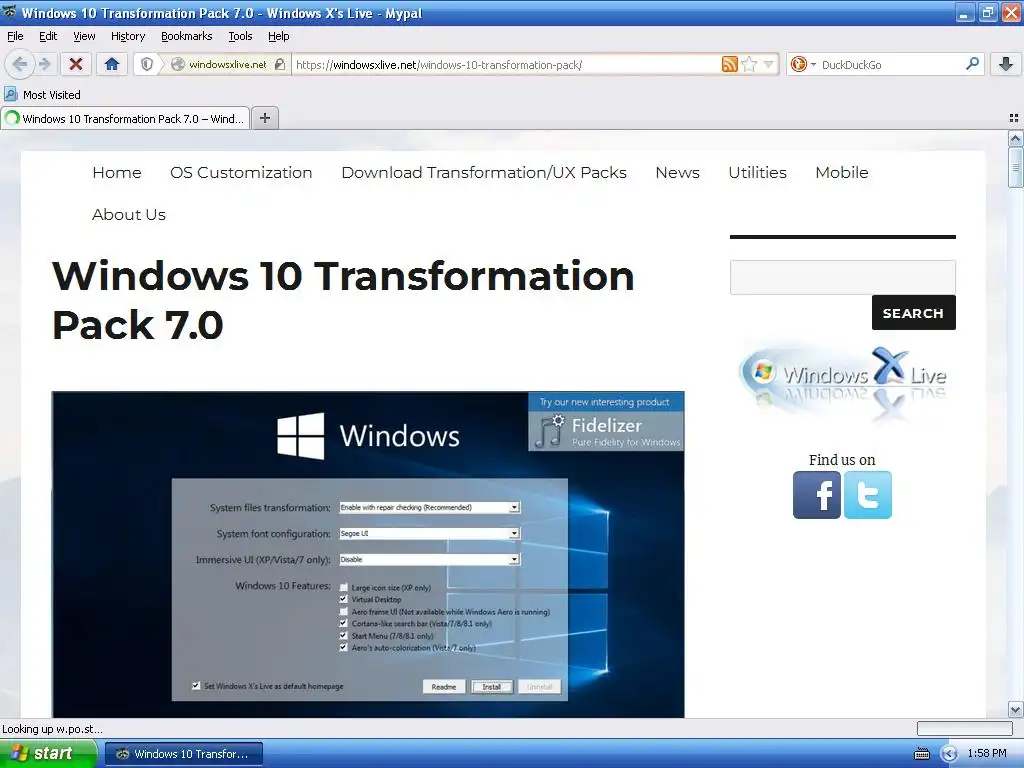1024x768 pixels.
Task: Open the Mobile nav link
Action: pos(842,172)
